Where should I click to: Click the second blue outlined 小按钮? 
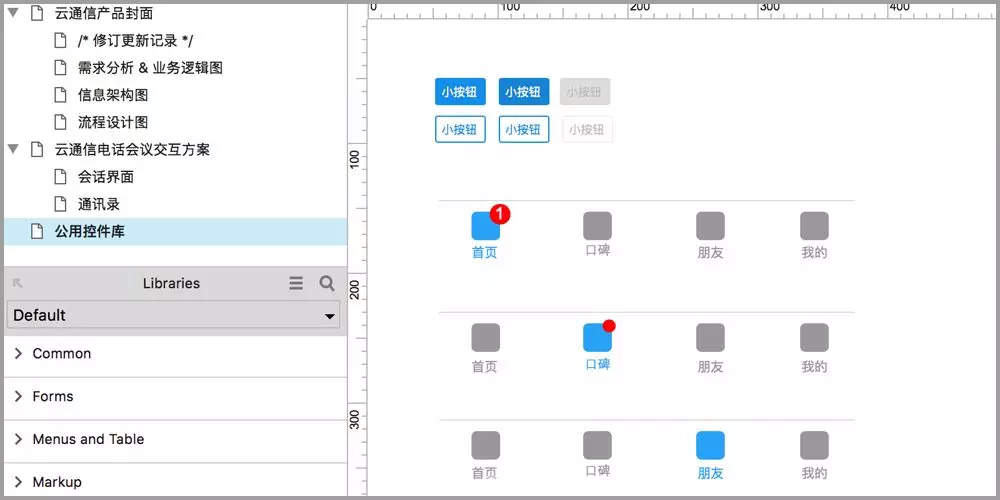click(x=524, y=129)
